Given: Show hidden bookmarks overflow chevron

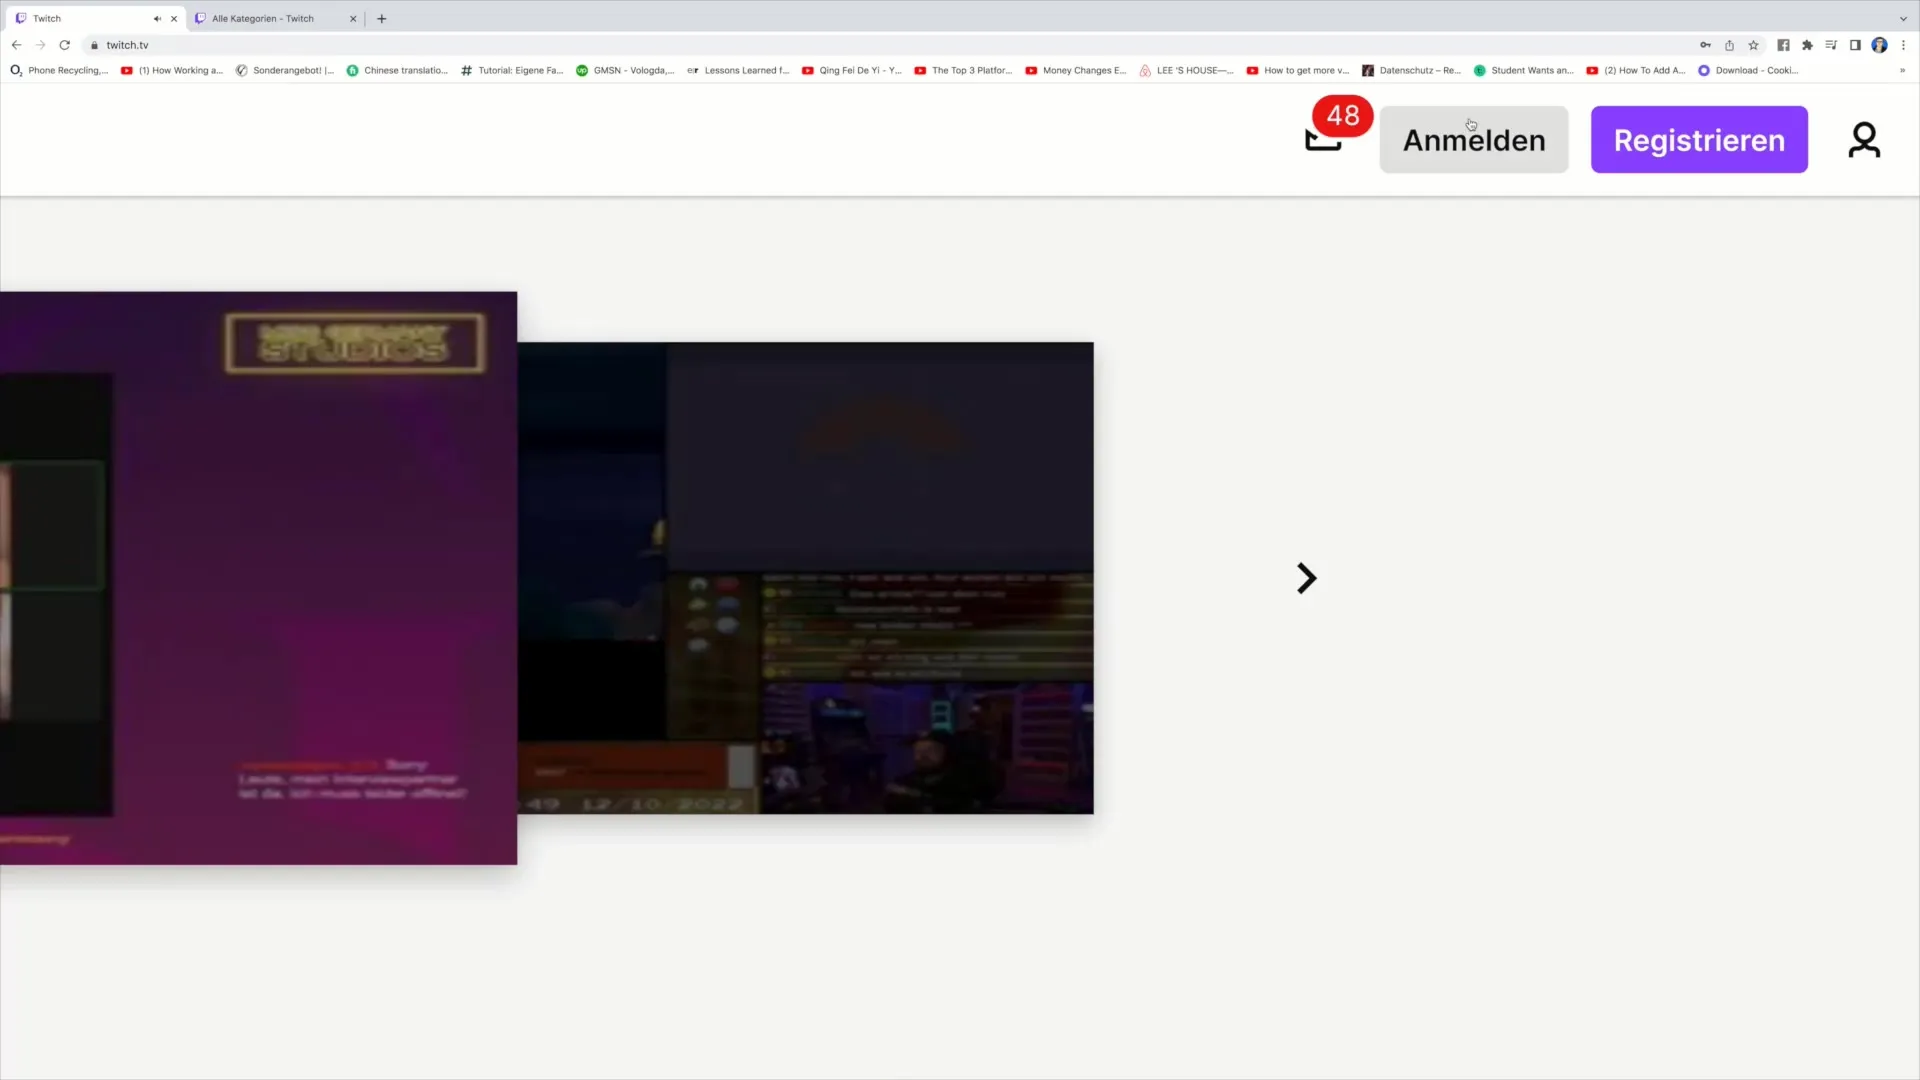Looking at the screenshot, I should pyautogui.click(x=1902, y=70).
